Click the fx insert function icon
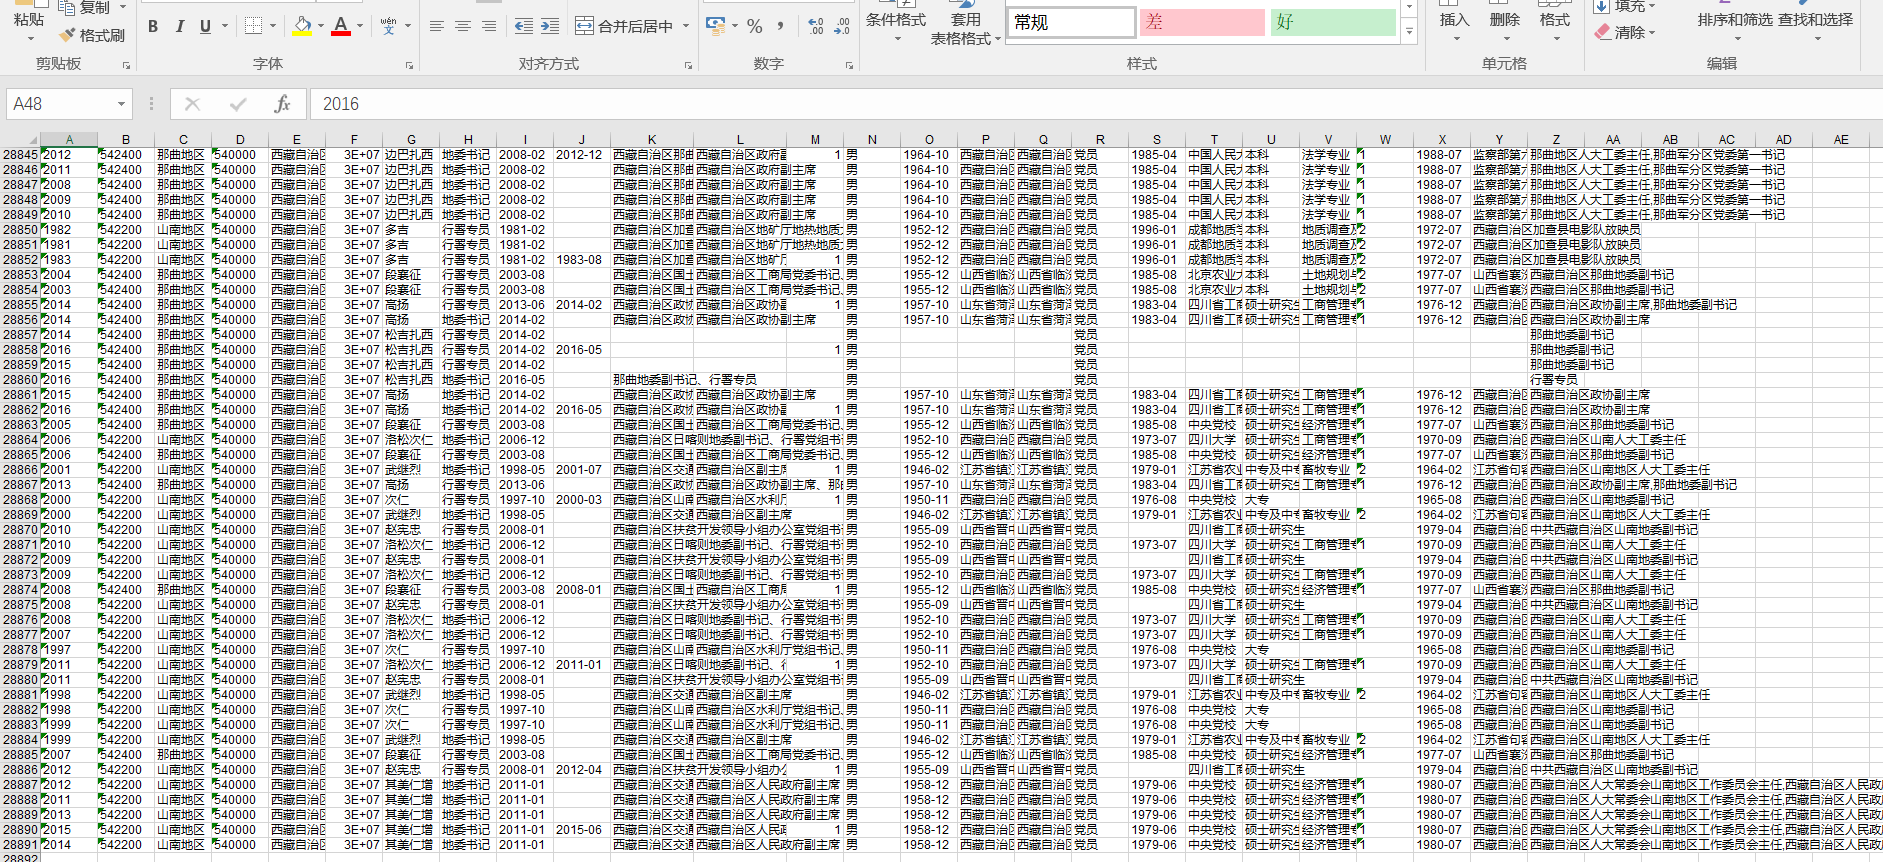Screen dimensions: 1883x862 pyautogui.click(x=282, y=104)
